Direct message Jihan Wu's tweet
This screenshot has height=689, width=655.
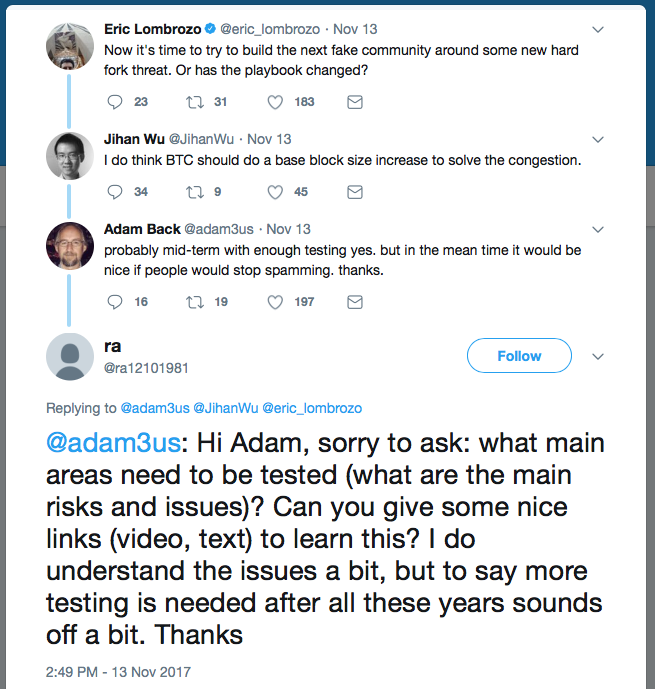click(x=354, y=192)
